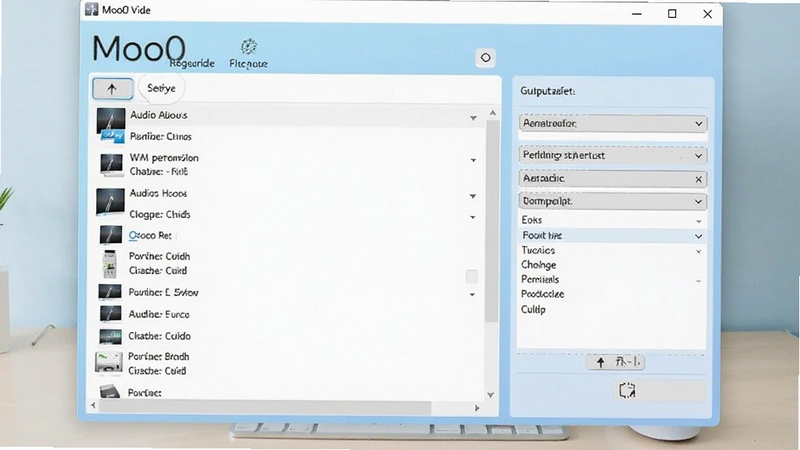Expand the Audio Aloois row arrow
Image resolution: width=800 pixels, height=450 pixels.
tap(473, 118)
